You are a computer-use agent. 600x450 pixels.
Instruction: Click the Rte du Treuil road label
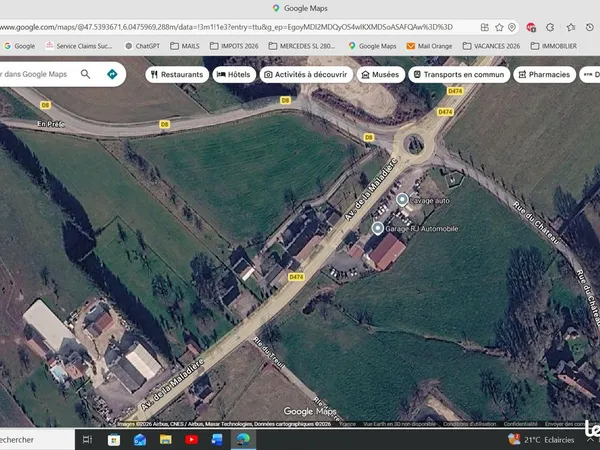(269, 352)
